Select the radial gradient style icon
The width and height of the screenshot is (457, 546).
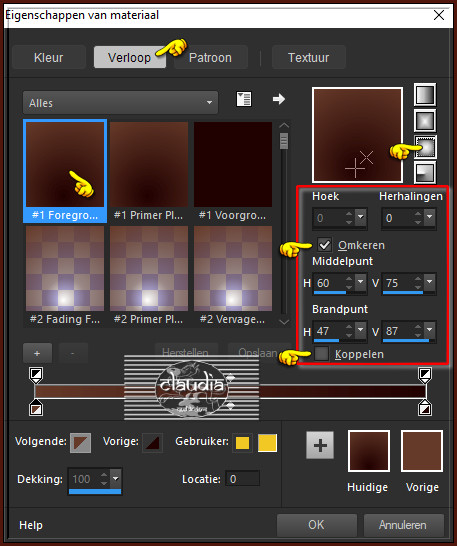click(x=425, y=172)
